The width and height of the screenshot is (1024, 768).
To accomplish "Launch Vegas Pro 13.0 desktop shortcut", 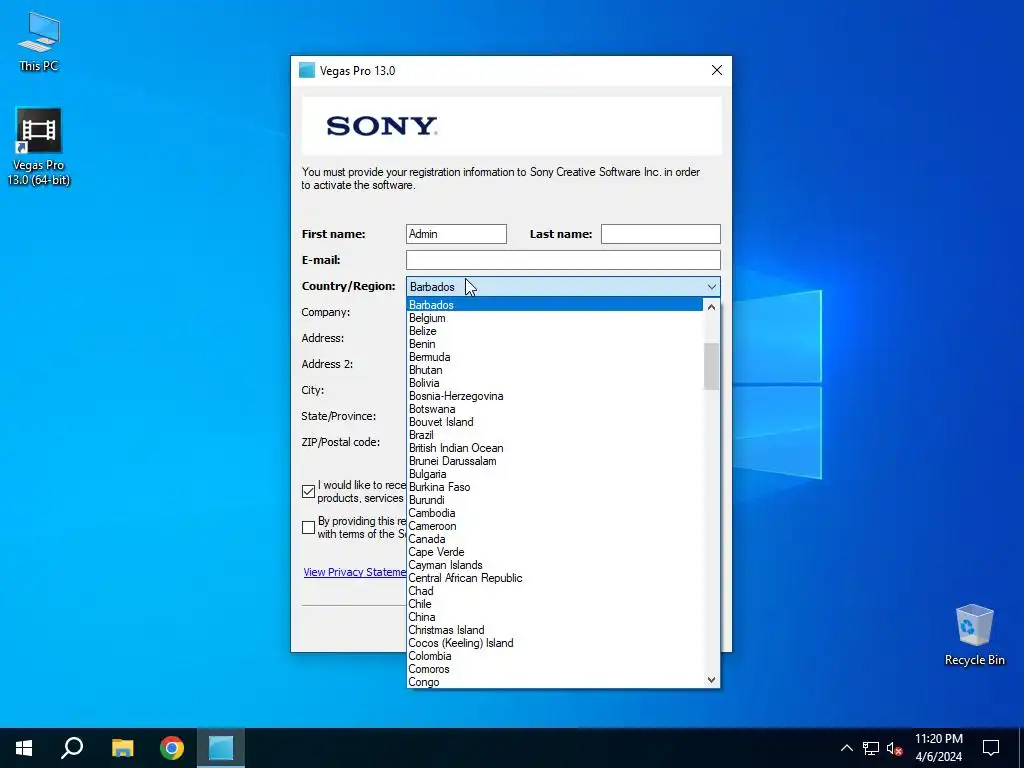I will [x=39, y=147].
